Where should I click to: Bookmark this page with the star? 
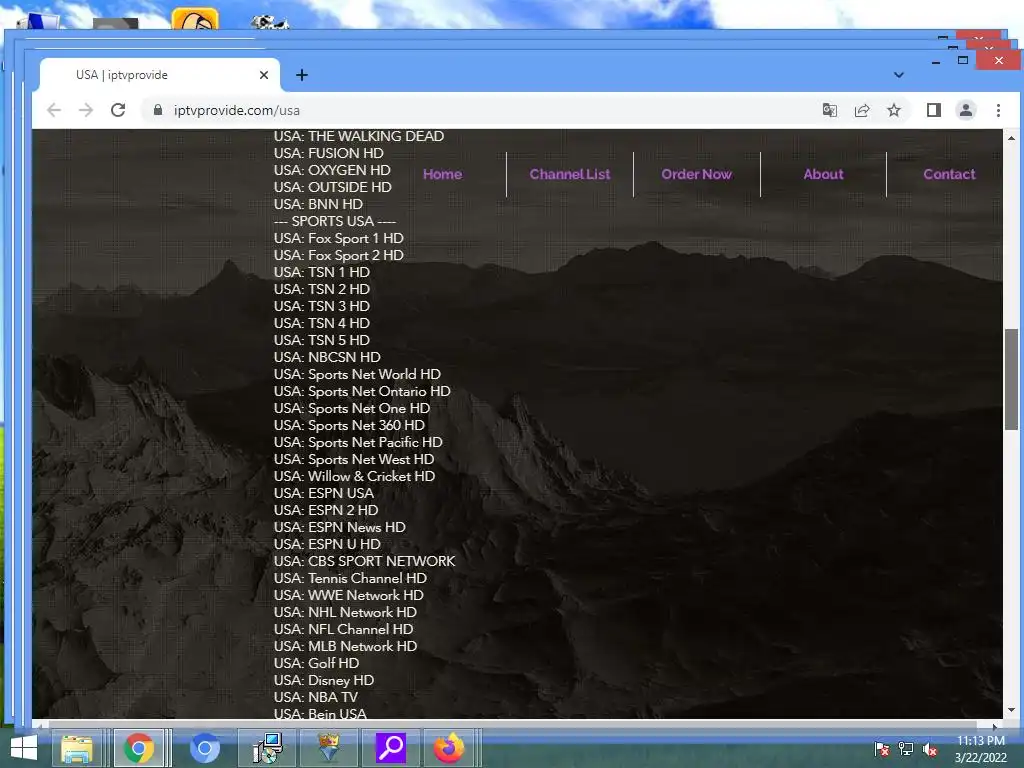(894, 110)
